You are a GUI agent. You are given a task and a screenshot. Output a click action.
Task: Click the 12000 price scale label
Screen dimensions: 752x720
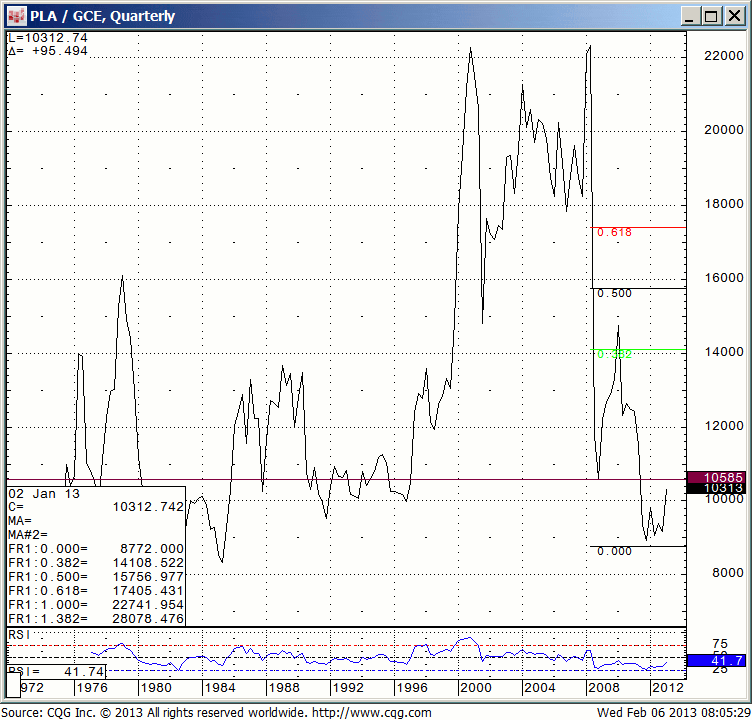(x=724, y=425)
